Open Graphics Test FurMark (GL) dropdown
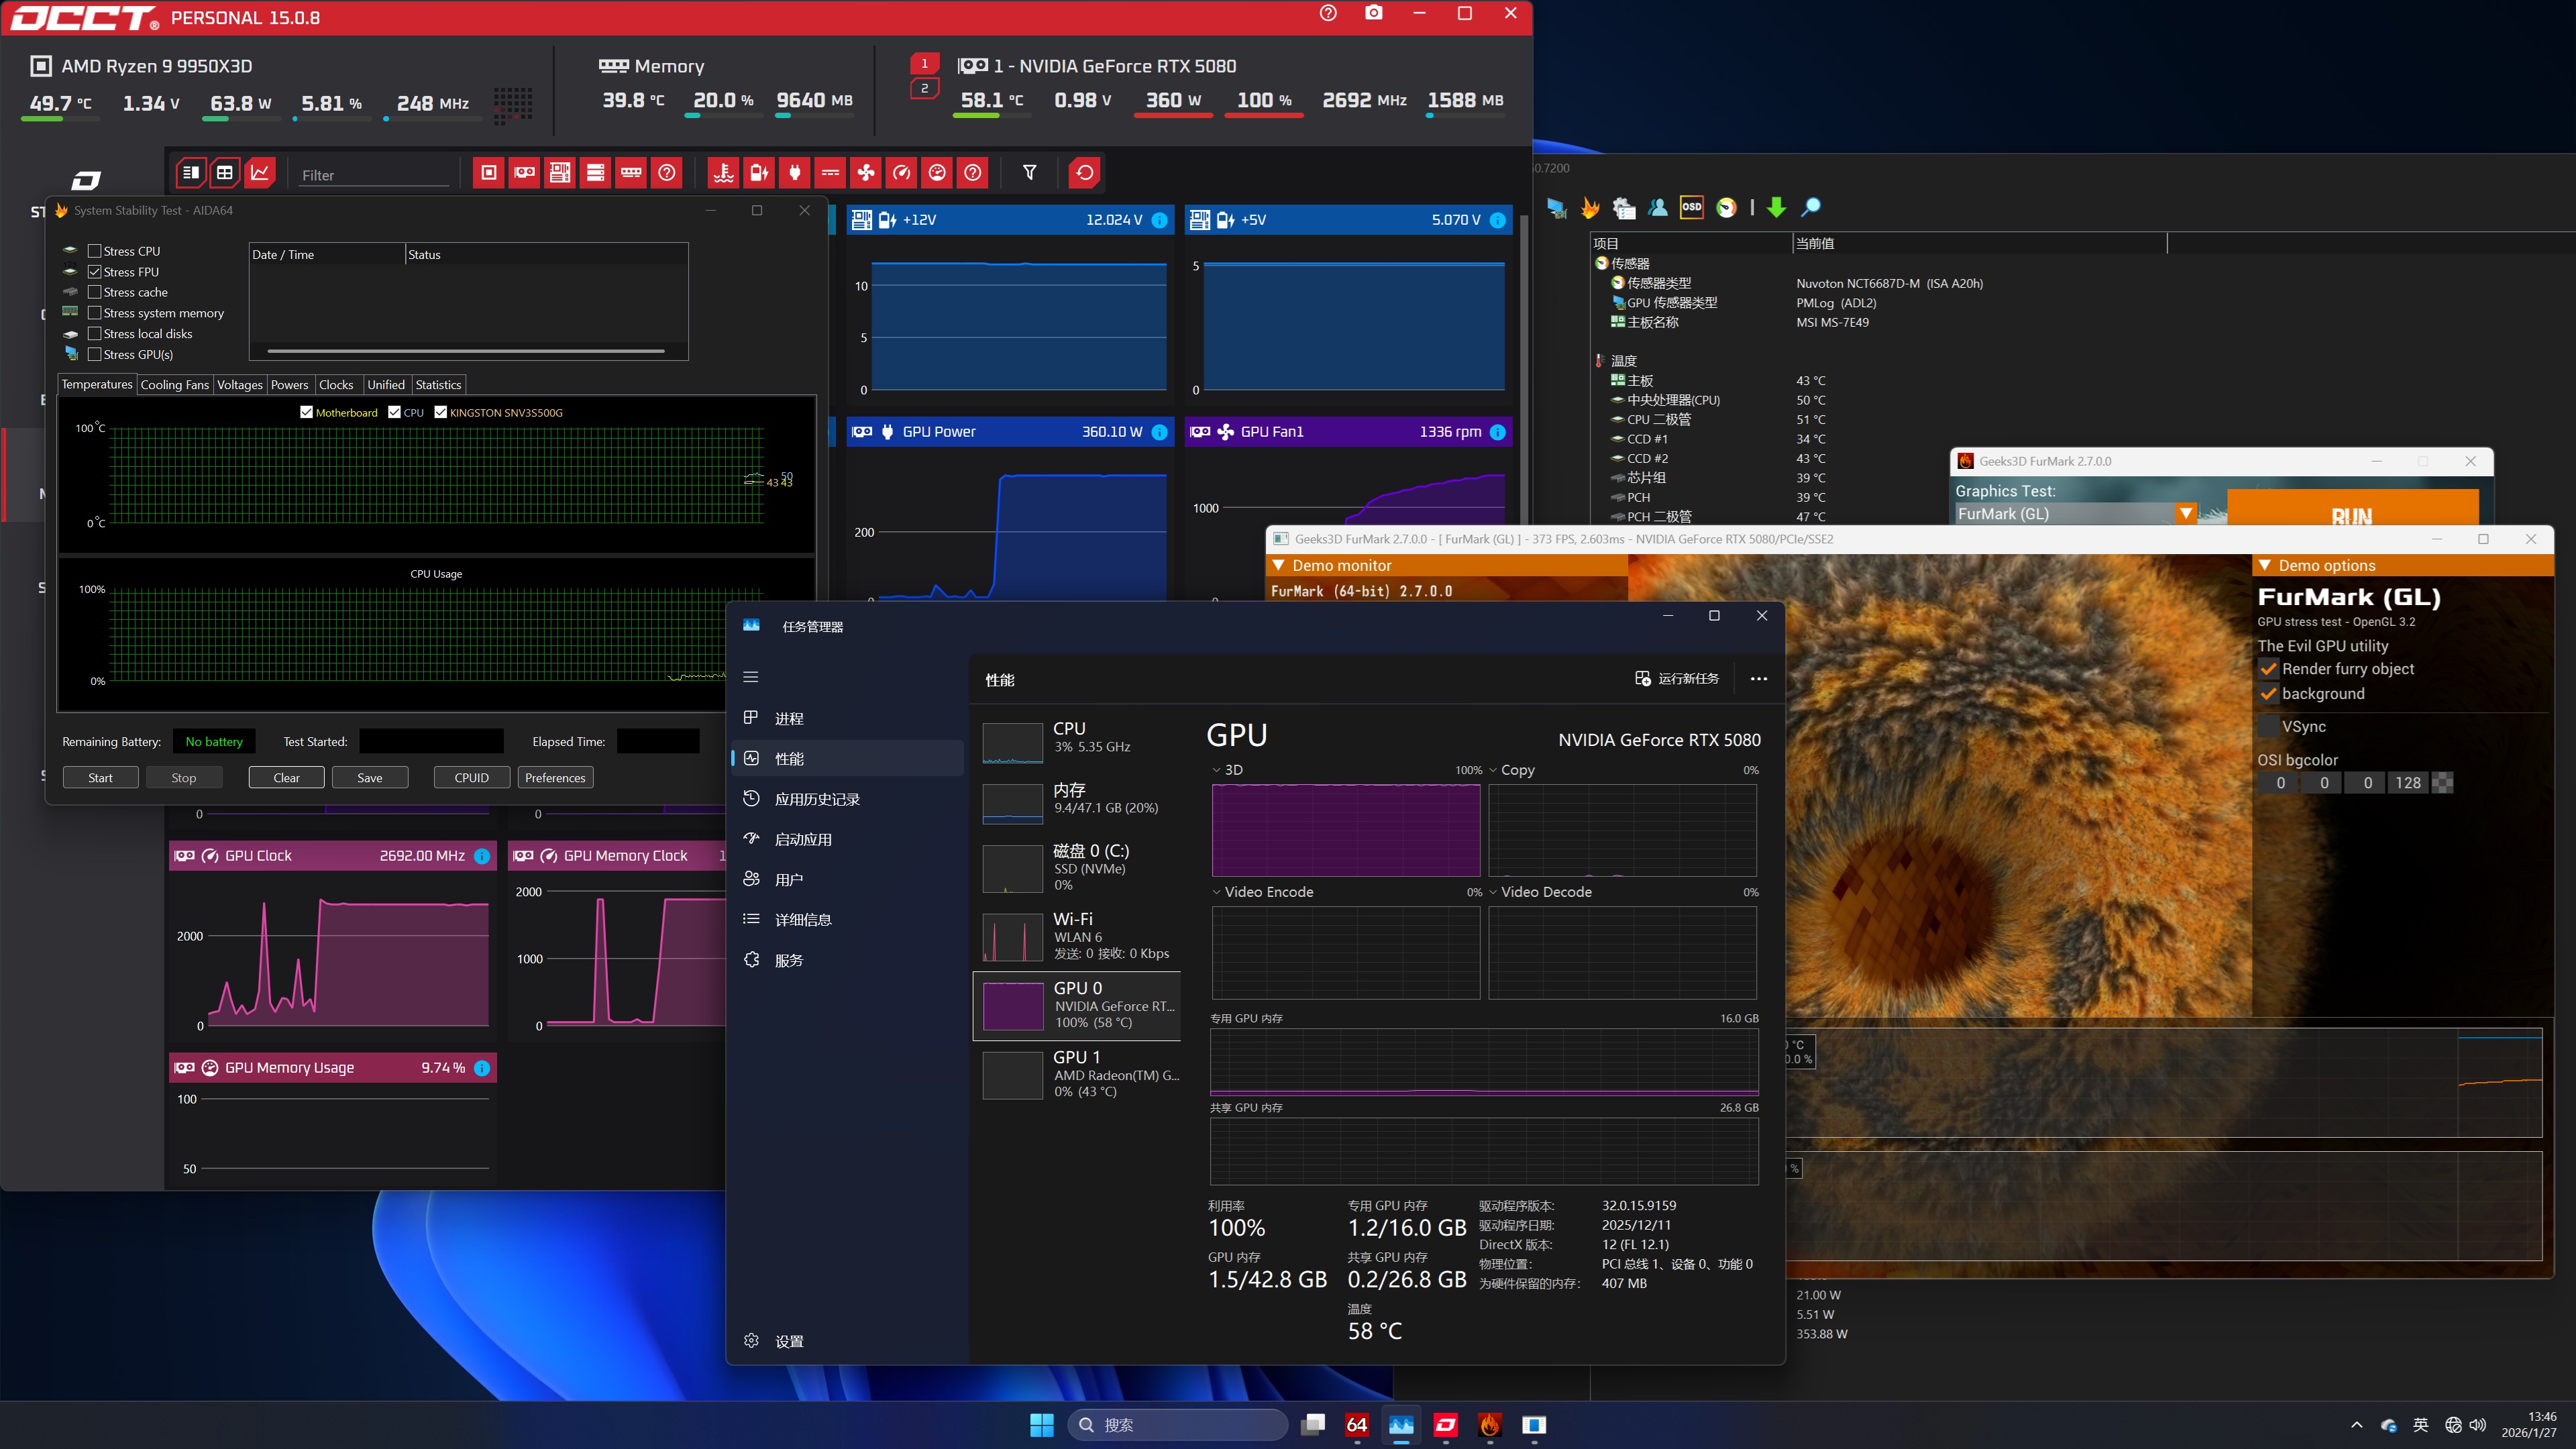Image resolution: width=2576 pixels, height=1449 pixels. [x=2185, y=514]
